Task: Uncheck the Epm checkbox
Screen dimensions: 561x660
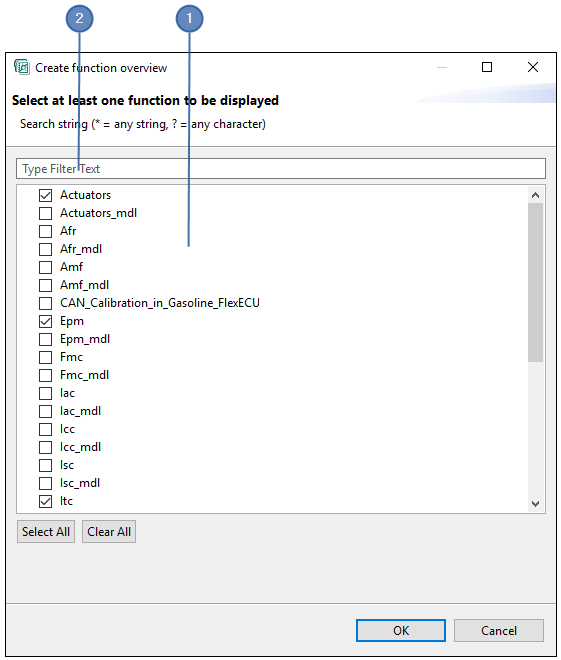Action: point(45,322)
